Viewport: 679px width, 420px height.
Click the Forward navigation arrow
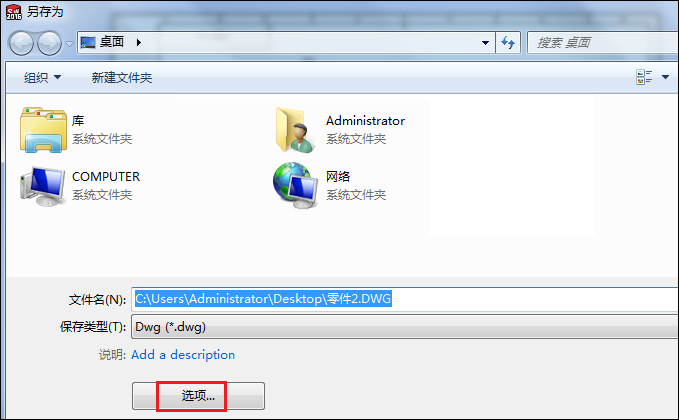click(x=49, y=43)
